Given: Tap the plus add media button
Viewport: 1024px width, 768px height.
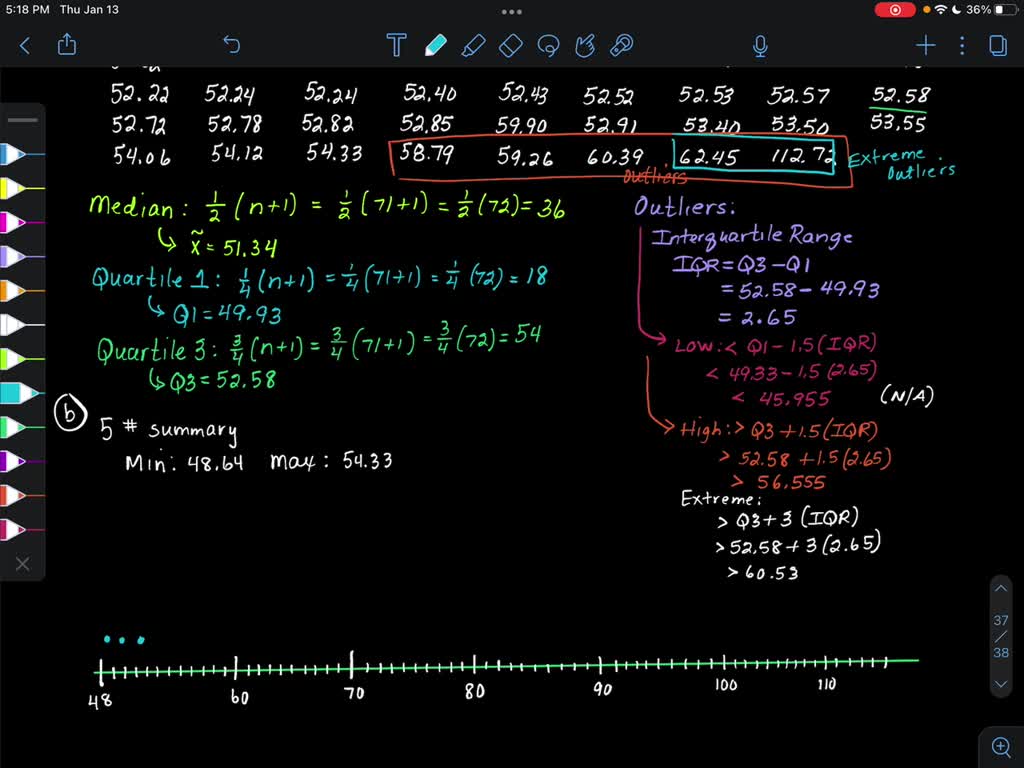Looking at the screenshot, I should (926, 45).
